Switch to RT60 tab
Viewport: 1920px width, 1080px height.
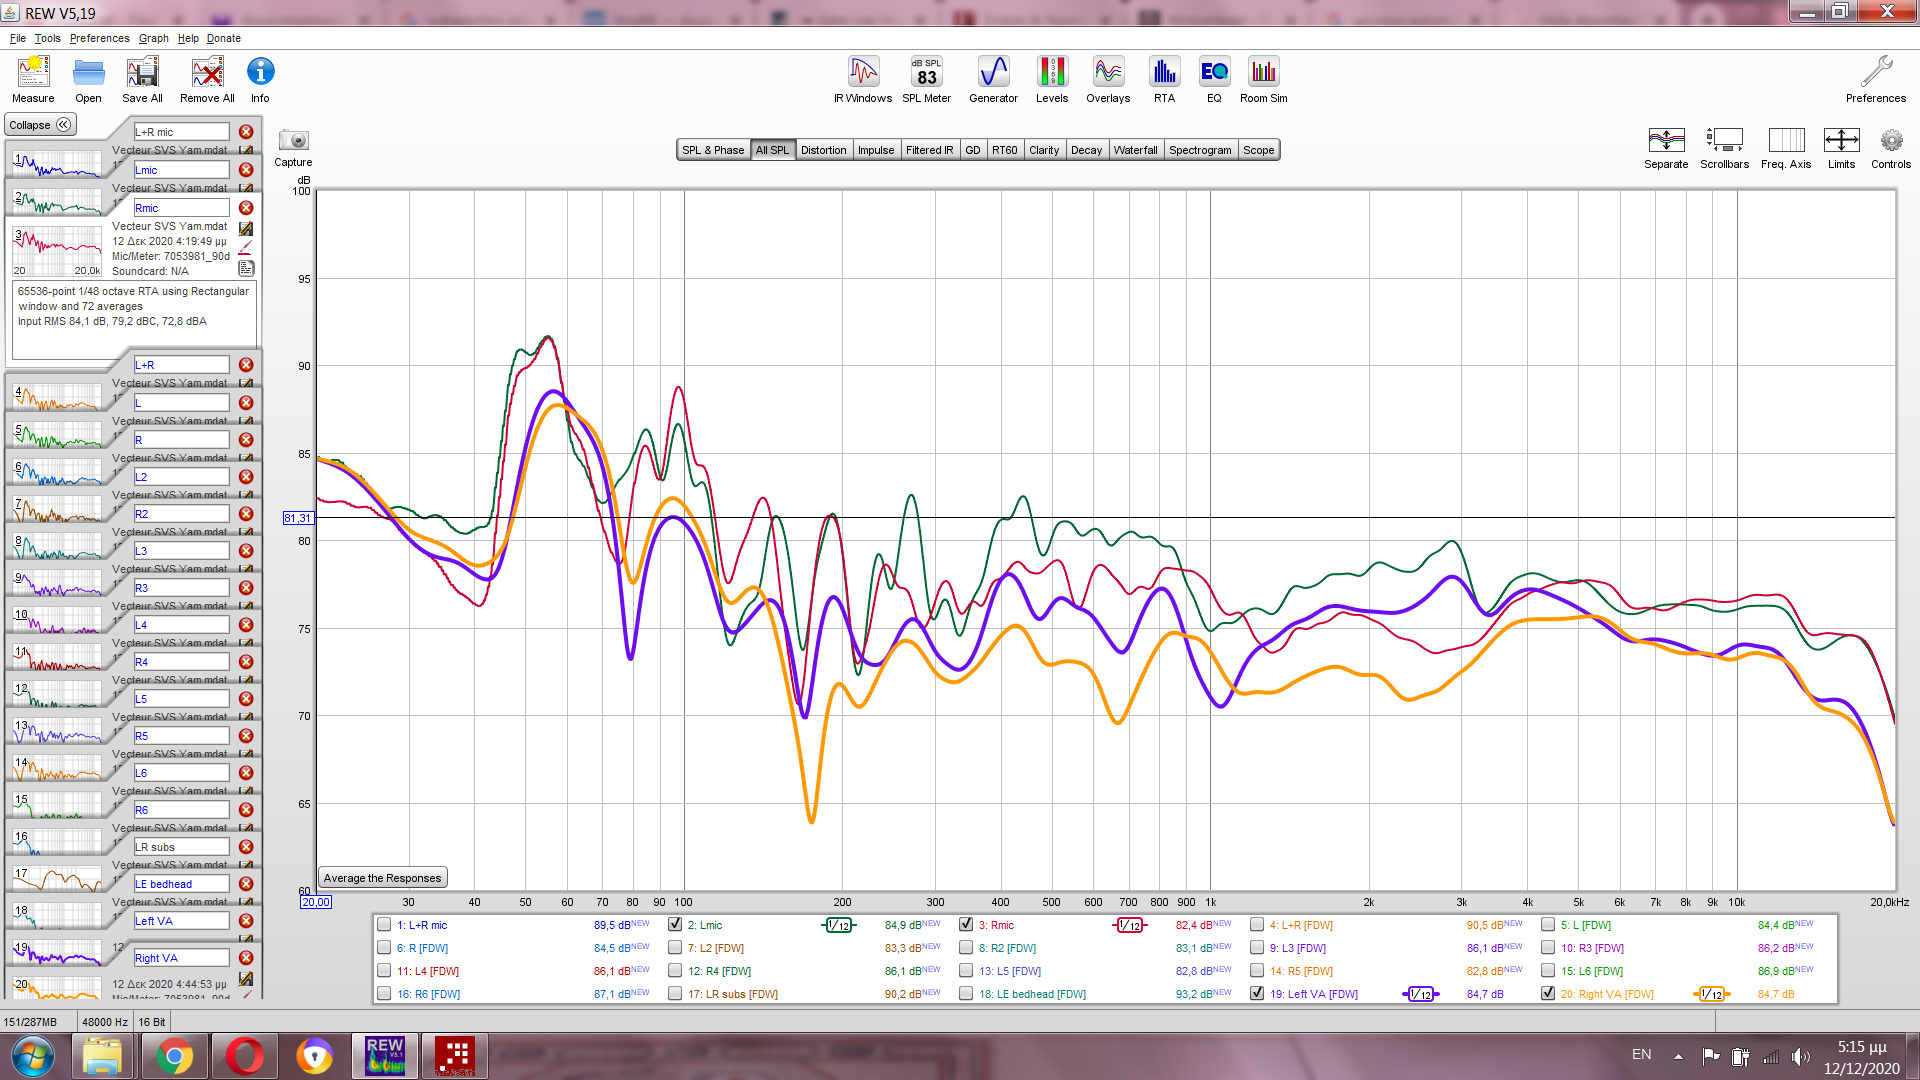1004,150
